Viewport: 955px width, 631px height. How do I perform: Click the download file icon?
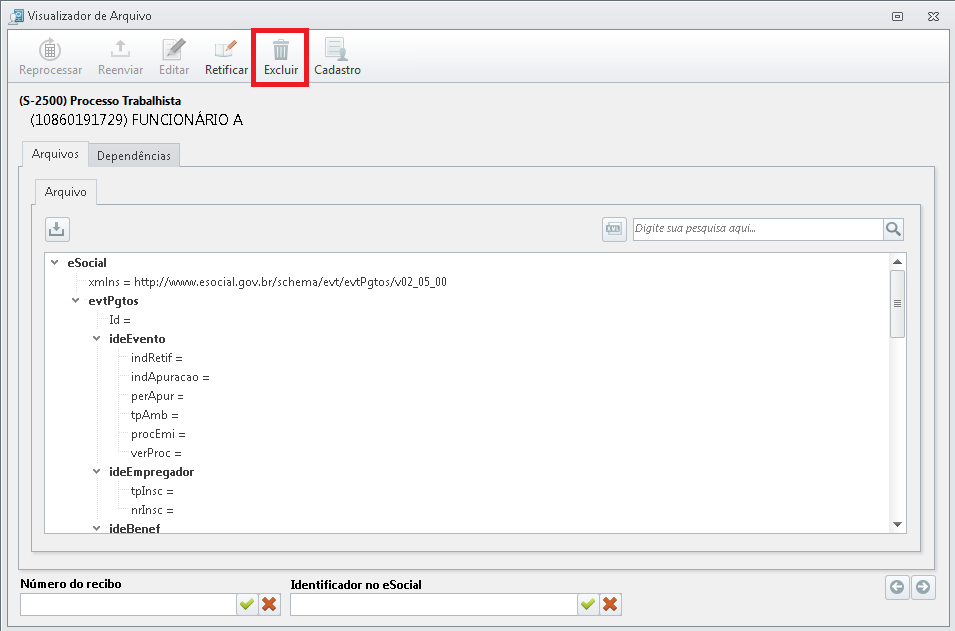pos(57,229)
